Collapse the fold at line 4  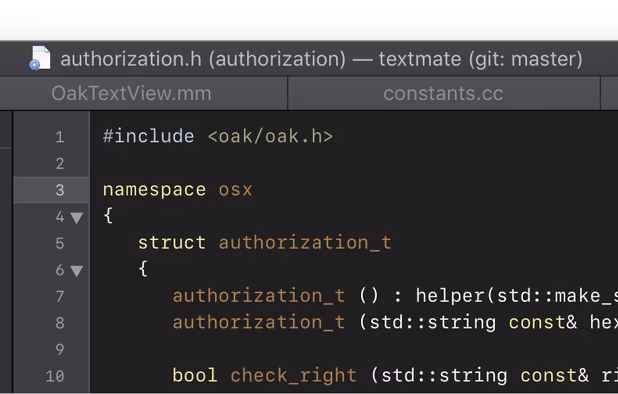pyautogui.click(x=76, y=217)
